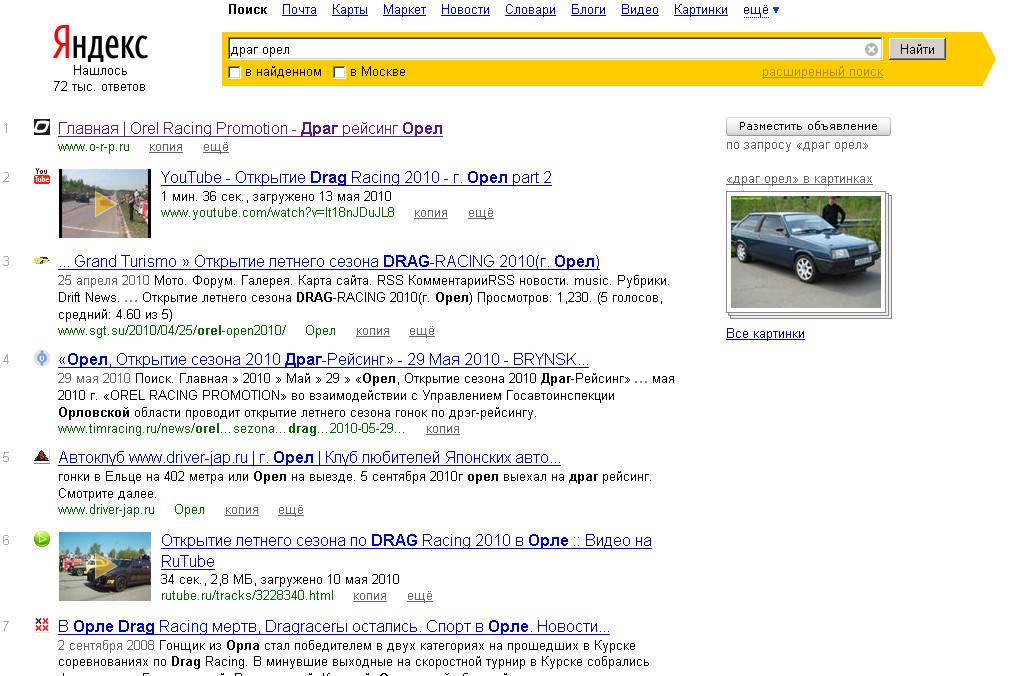Switch to Картинки tab

click(701, 10)
